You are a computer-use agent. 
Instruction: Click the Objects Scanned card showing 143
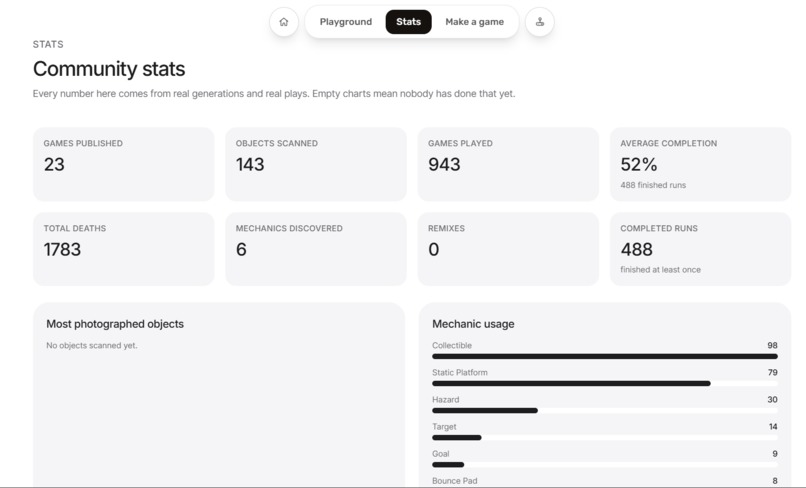316,164
